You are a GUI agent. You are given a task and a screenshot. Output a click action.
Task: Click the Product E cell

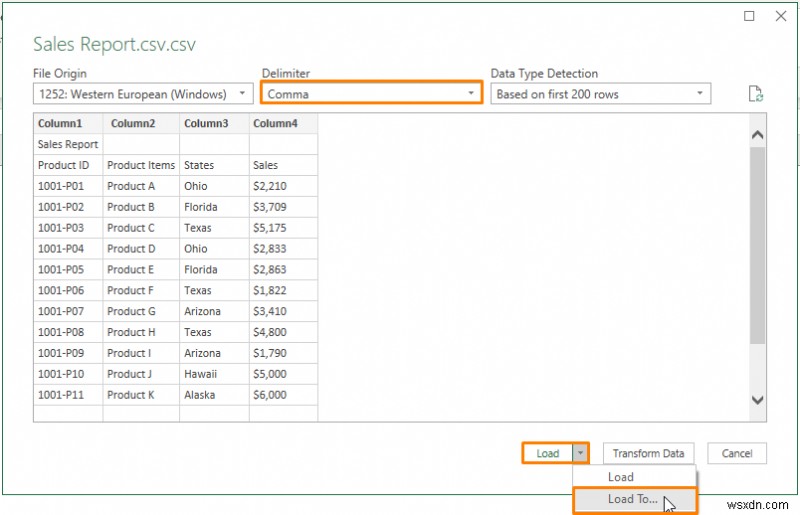141,270
